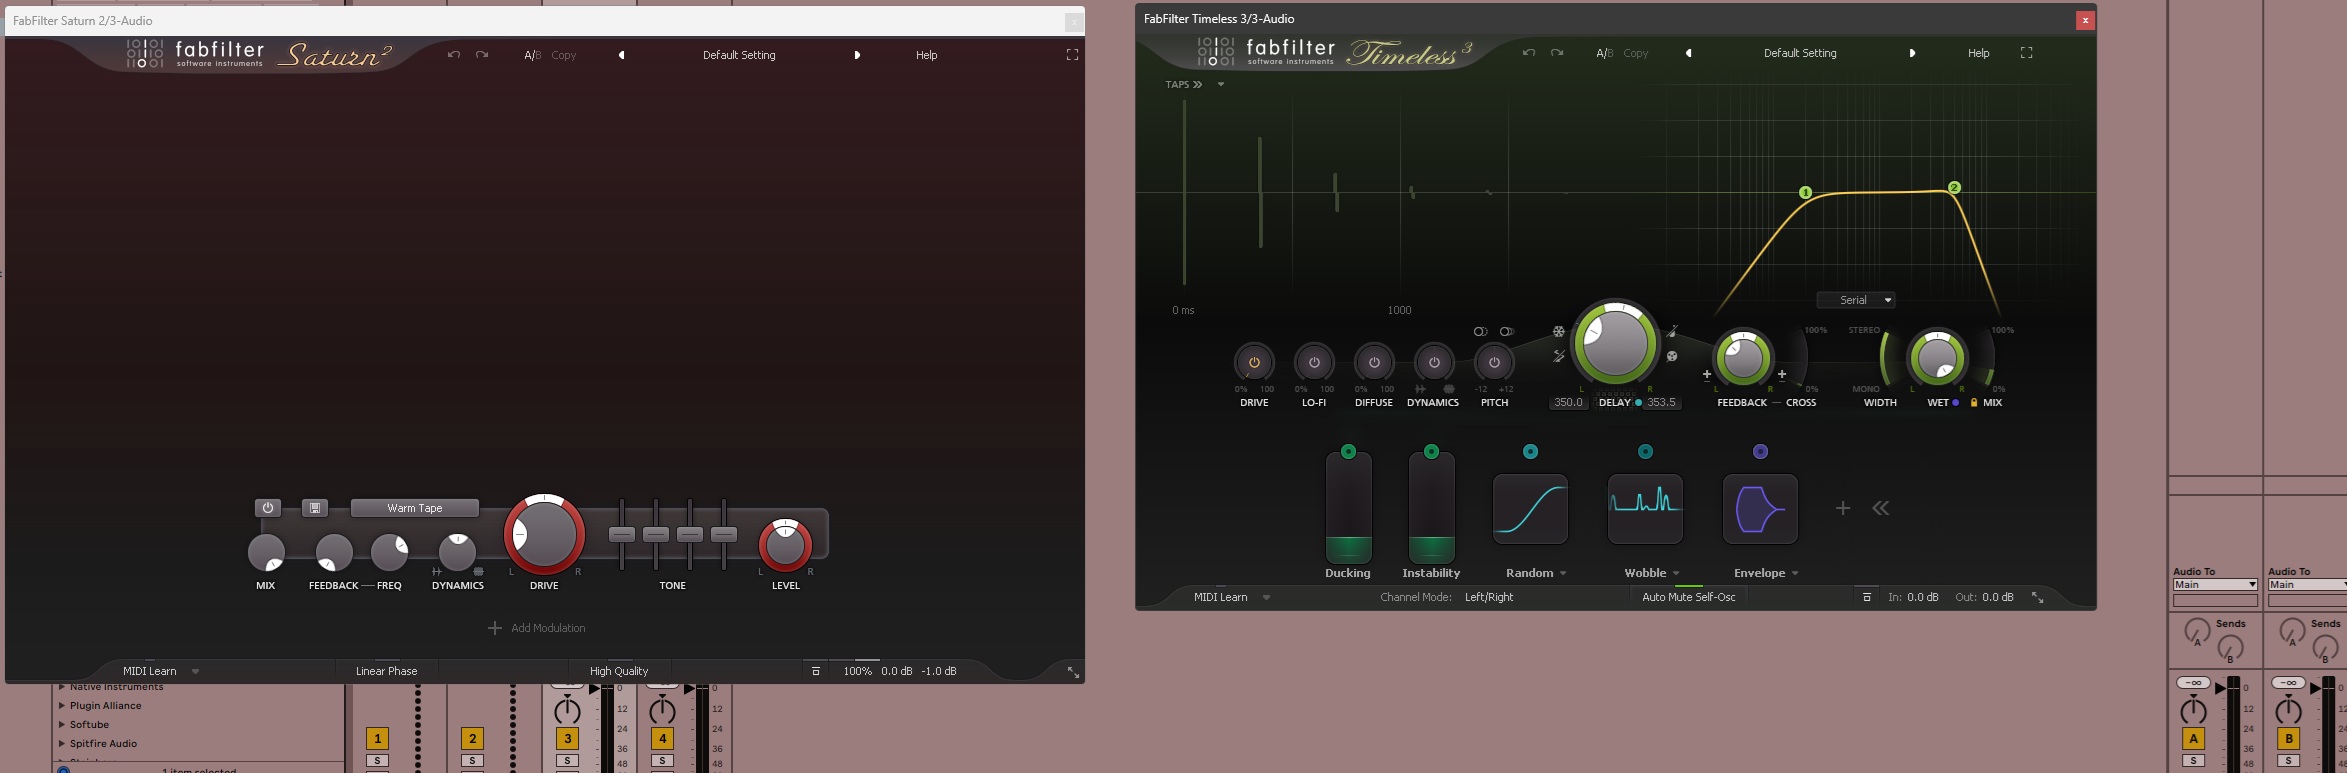Enable Timeless PITCH effect power button
2347x773 pixels.
click(x=1494, y=362)
